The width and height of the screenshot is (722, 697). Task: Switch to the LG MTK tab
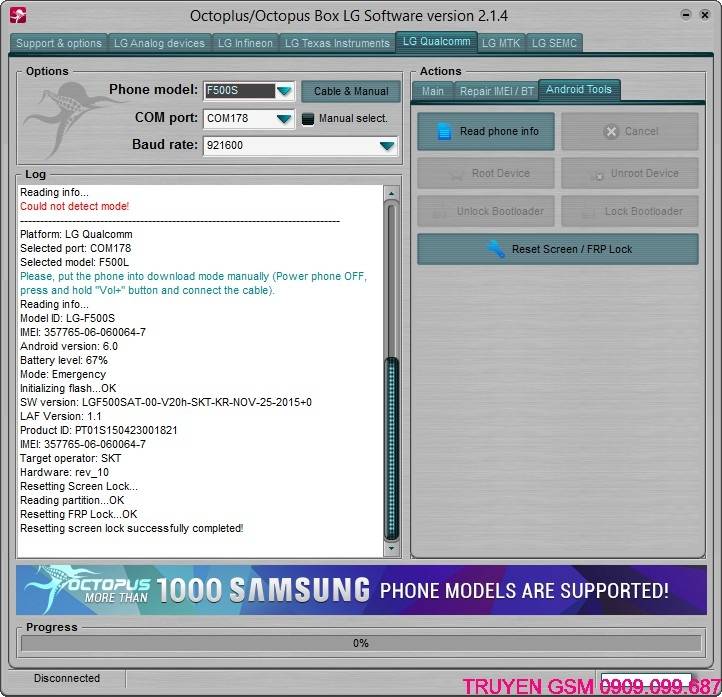pos(501,43)
